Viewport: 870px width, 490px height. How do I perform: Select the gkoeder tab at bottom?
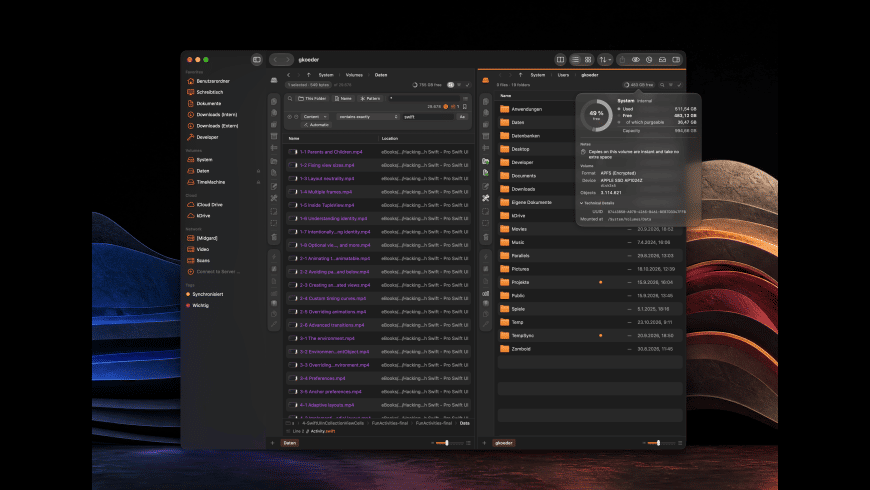(x=504, y=443)
